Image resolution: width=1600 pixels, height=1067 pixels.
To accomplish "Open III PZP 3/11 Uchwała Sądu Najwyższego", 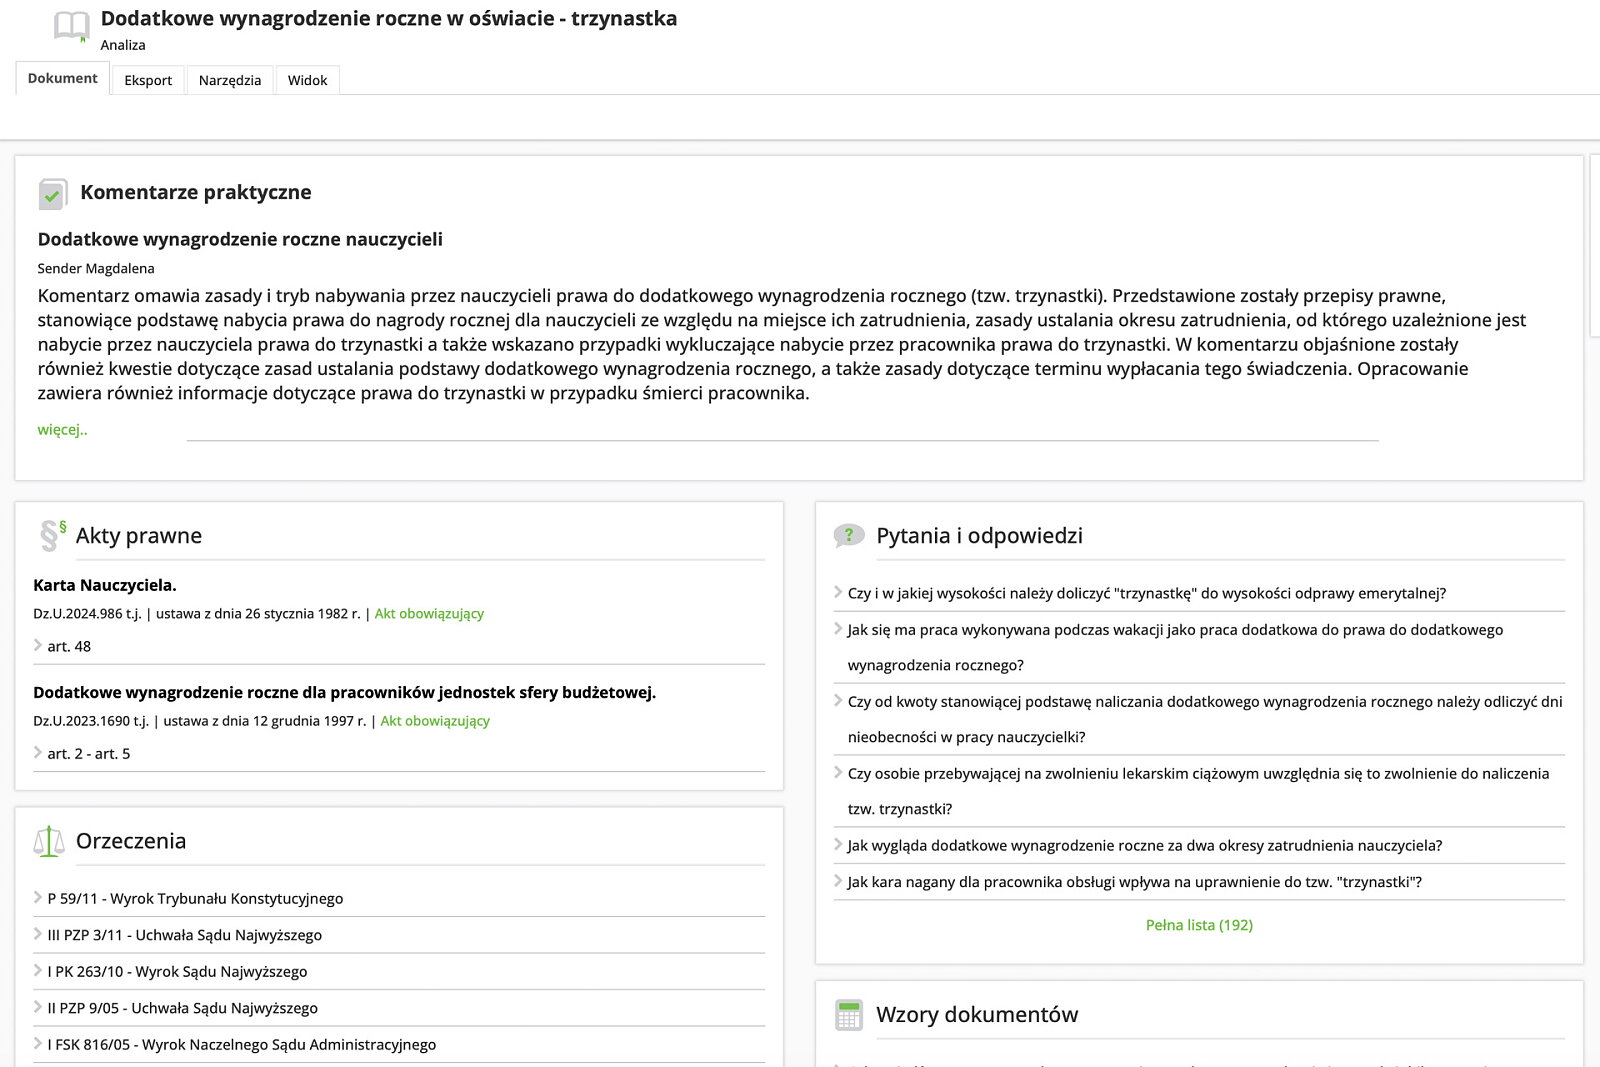I will click(x=184, y=935).
